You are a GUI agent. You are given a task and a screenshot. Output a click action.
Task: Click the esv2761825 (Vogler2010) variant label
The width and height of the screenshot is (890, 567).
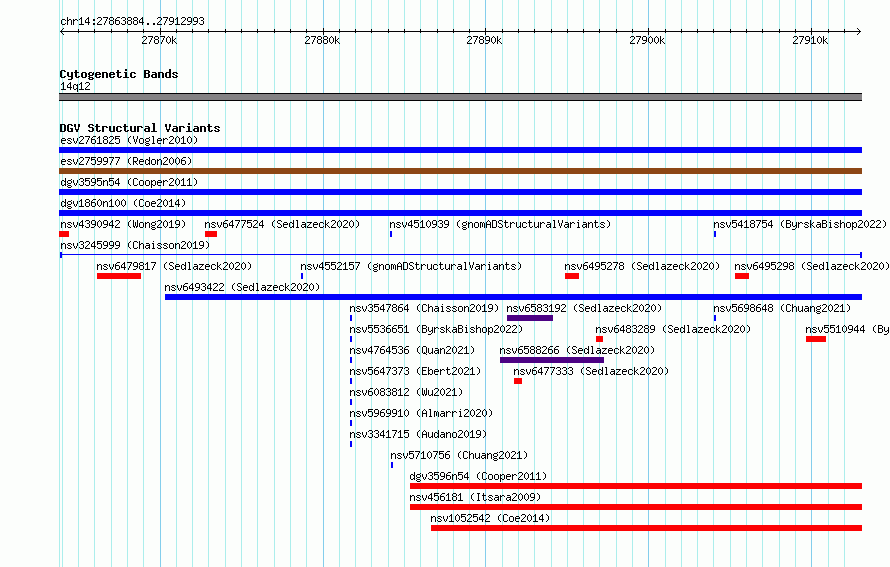pyautogui.click(x=129, y=140)
